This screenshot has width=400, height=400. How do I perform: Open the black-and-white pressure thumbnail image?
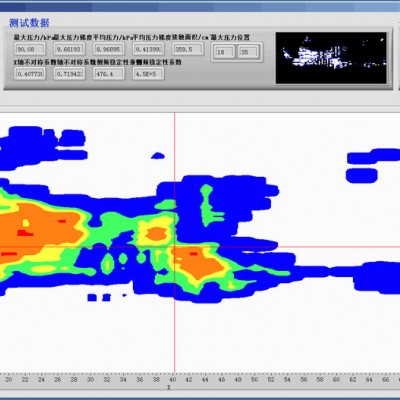pyautogui.click(x=331, y=58)
